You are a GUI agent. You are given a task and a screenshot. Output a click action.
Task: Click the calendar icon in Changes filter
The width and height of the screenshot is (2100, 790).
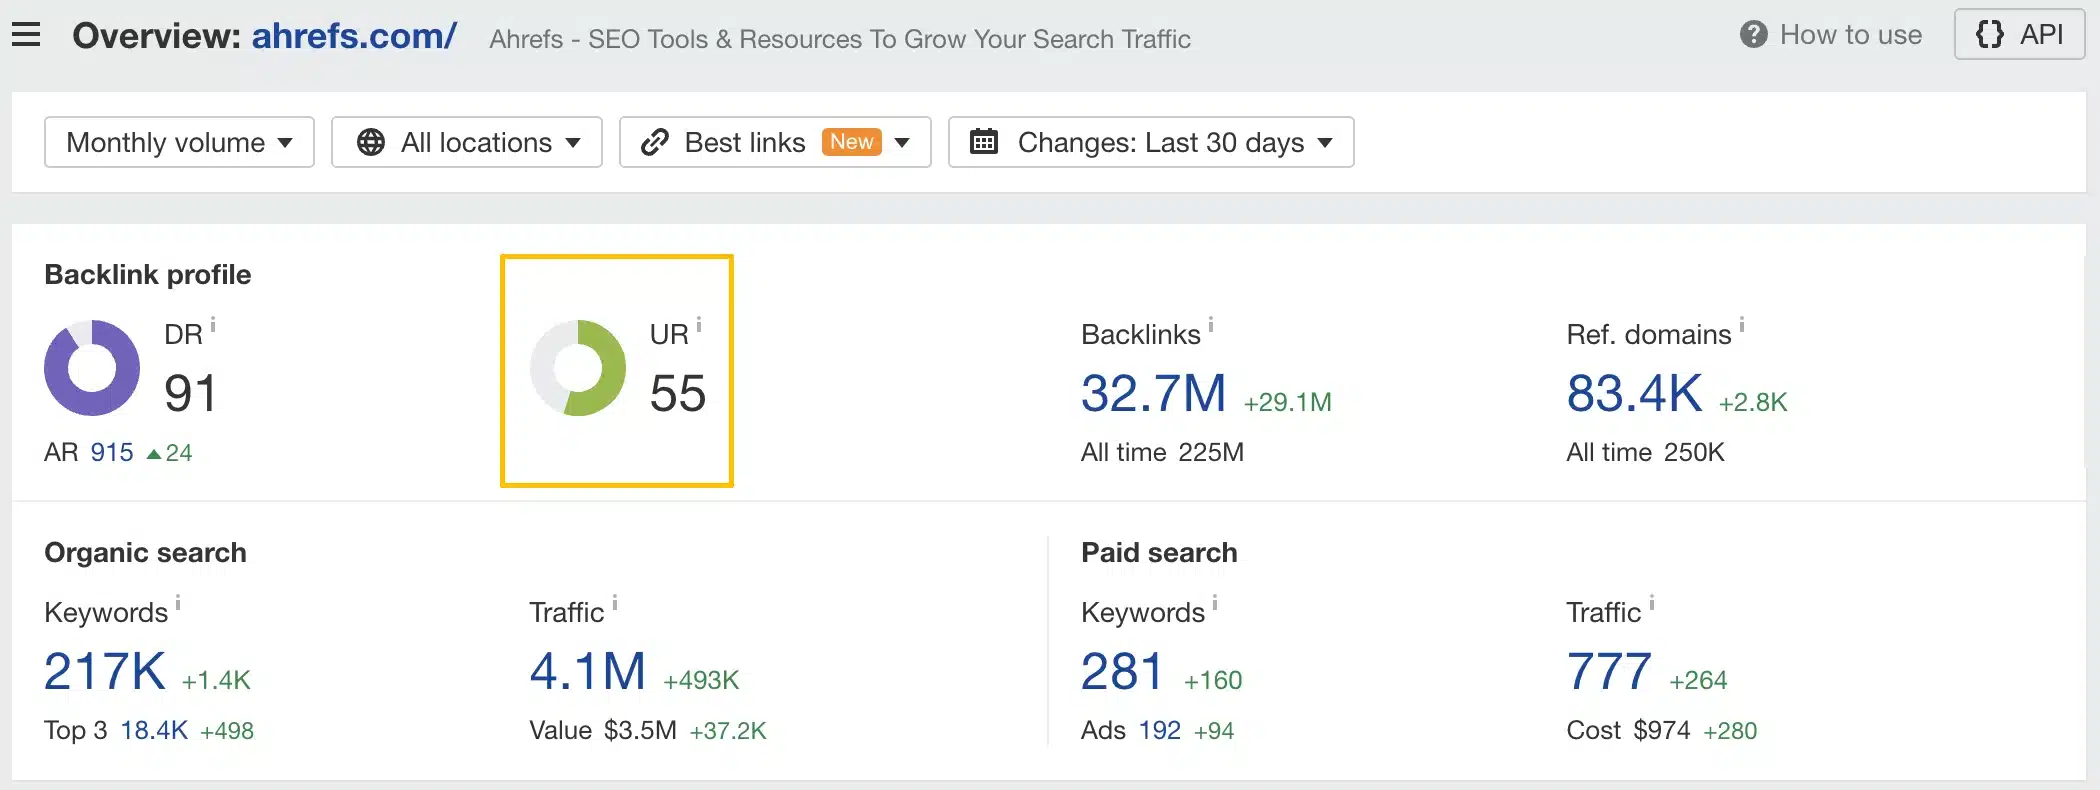click(984, 142)
